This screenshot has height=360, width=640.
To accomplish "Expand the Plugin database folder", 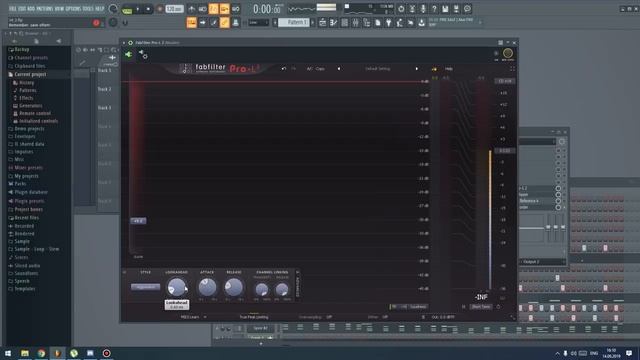I will [31, 192].
